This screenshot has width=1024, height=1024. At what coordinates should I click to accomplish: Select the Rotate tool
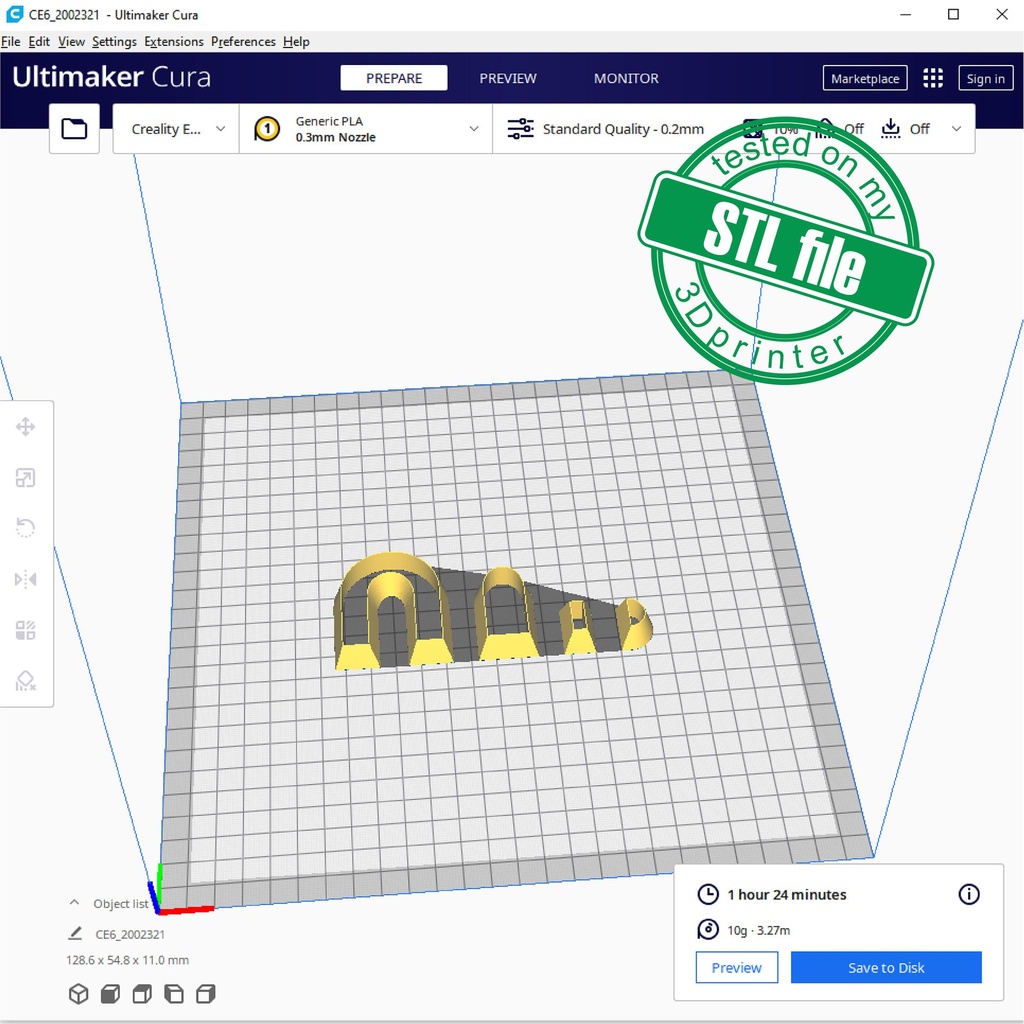pyautogui.click(x=26, y=528)
